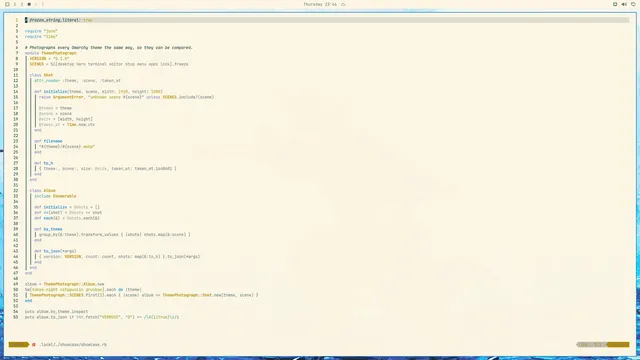
Task: Click line number 32 in gutter
Action: (16, 191)
